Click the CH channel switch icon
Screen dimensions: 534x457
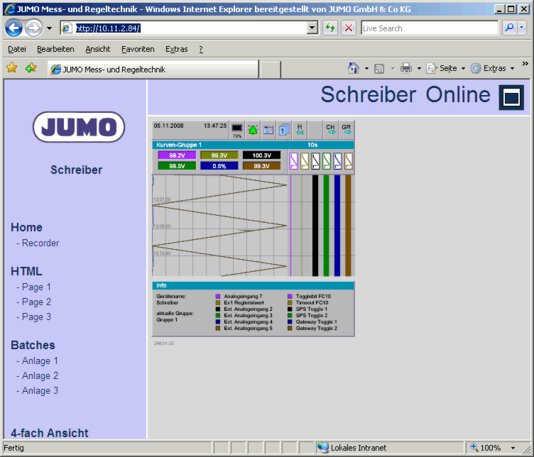point(330,129)
